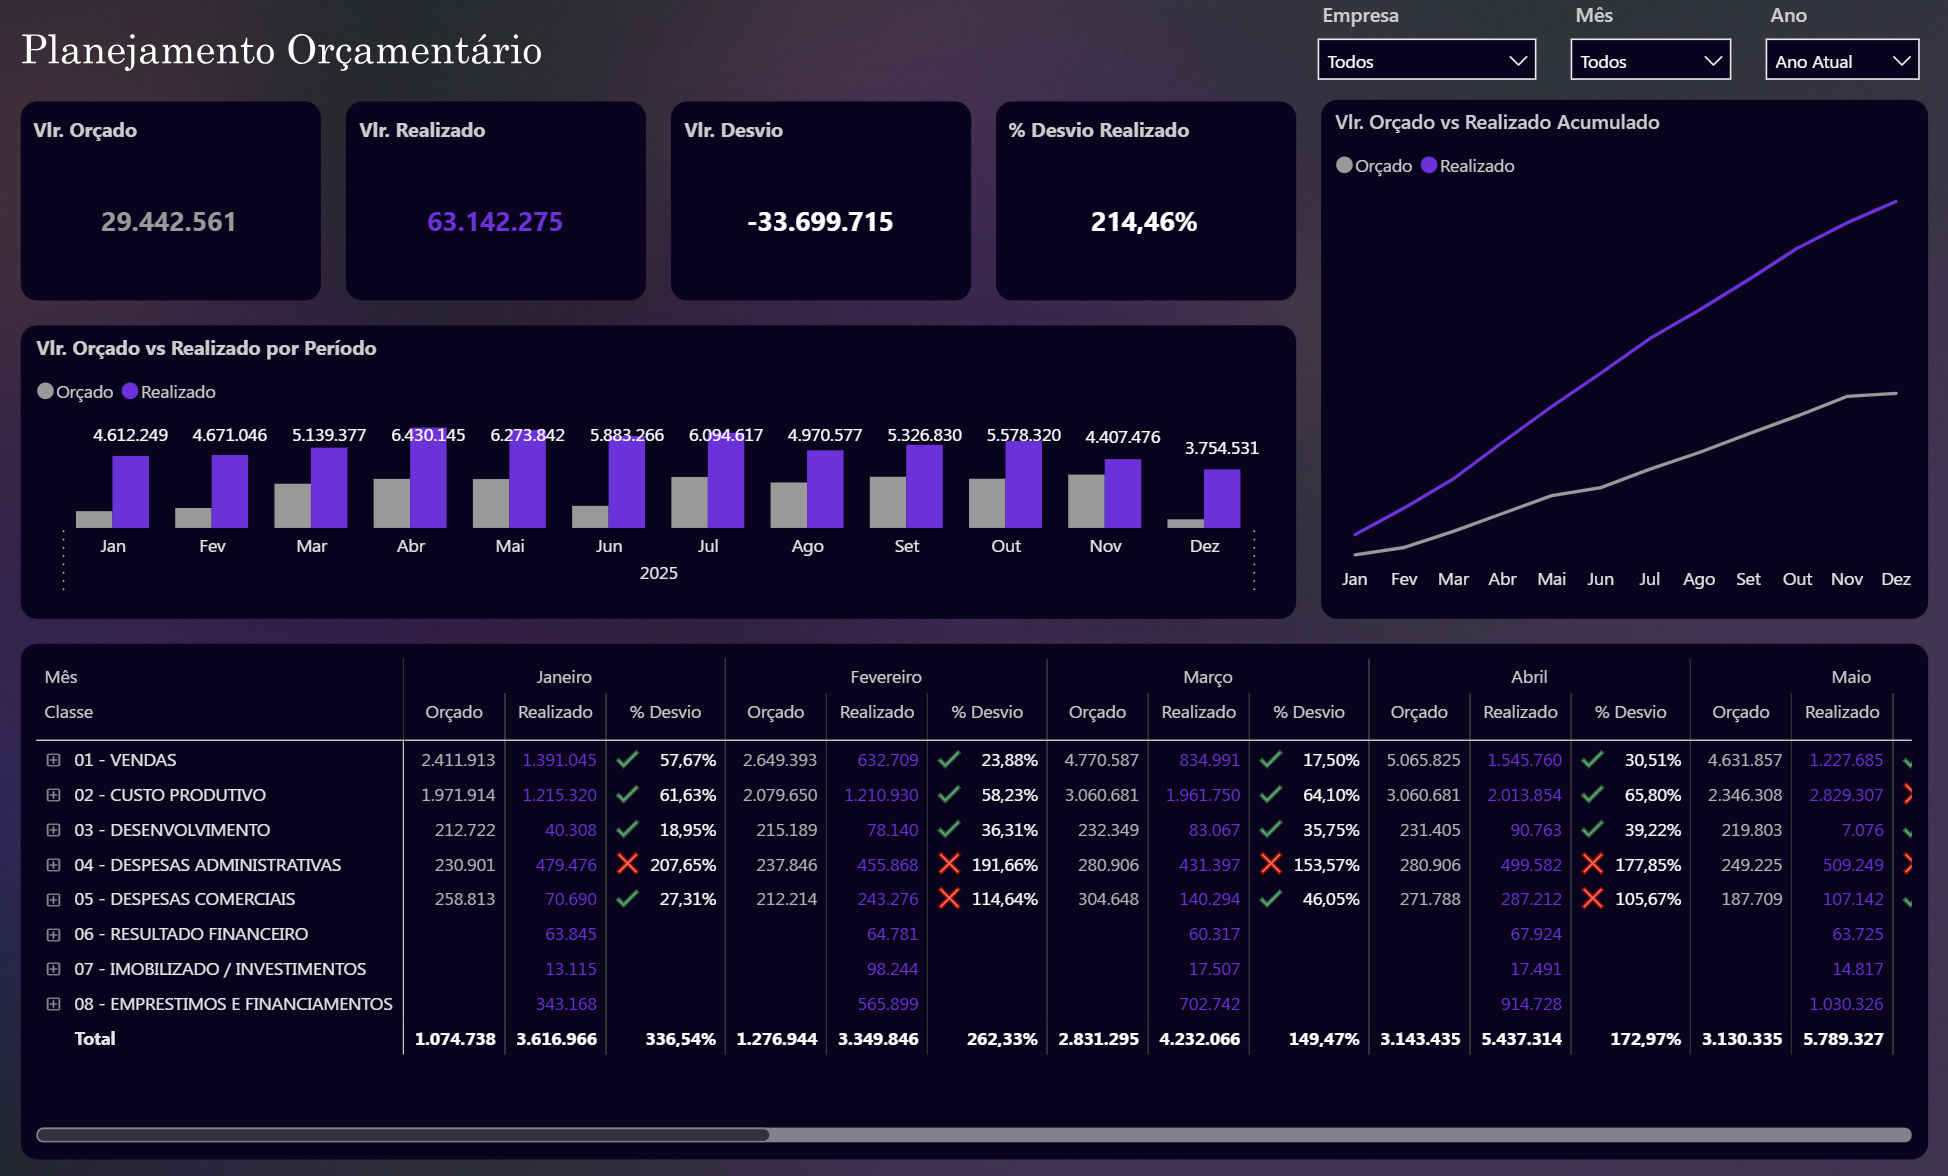Click red X icon for DESPESAS COMERCIAIS Fevereiro
This screenshot has width=1948, height=1176.
point(949,899)
